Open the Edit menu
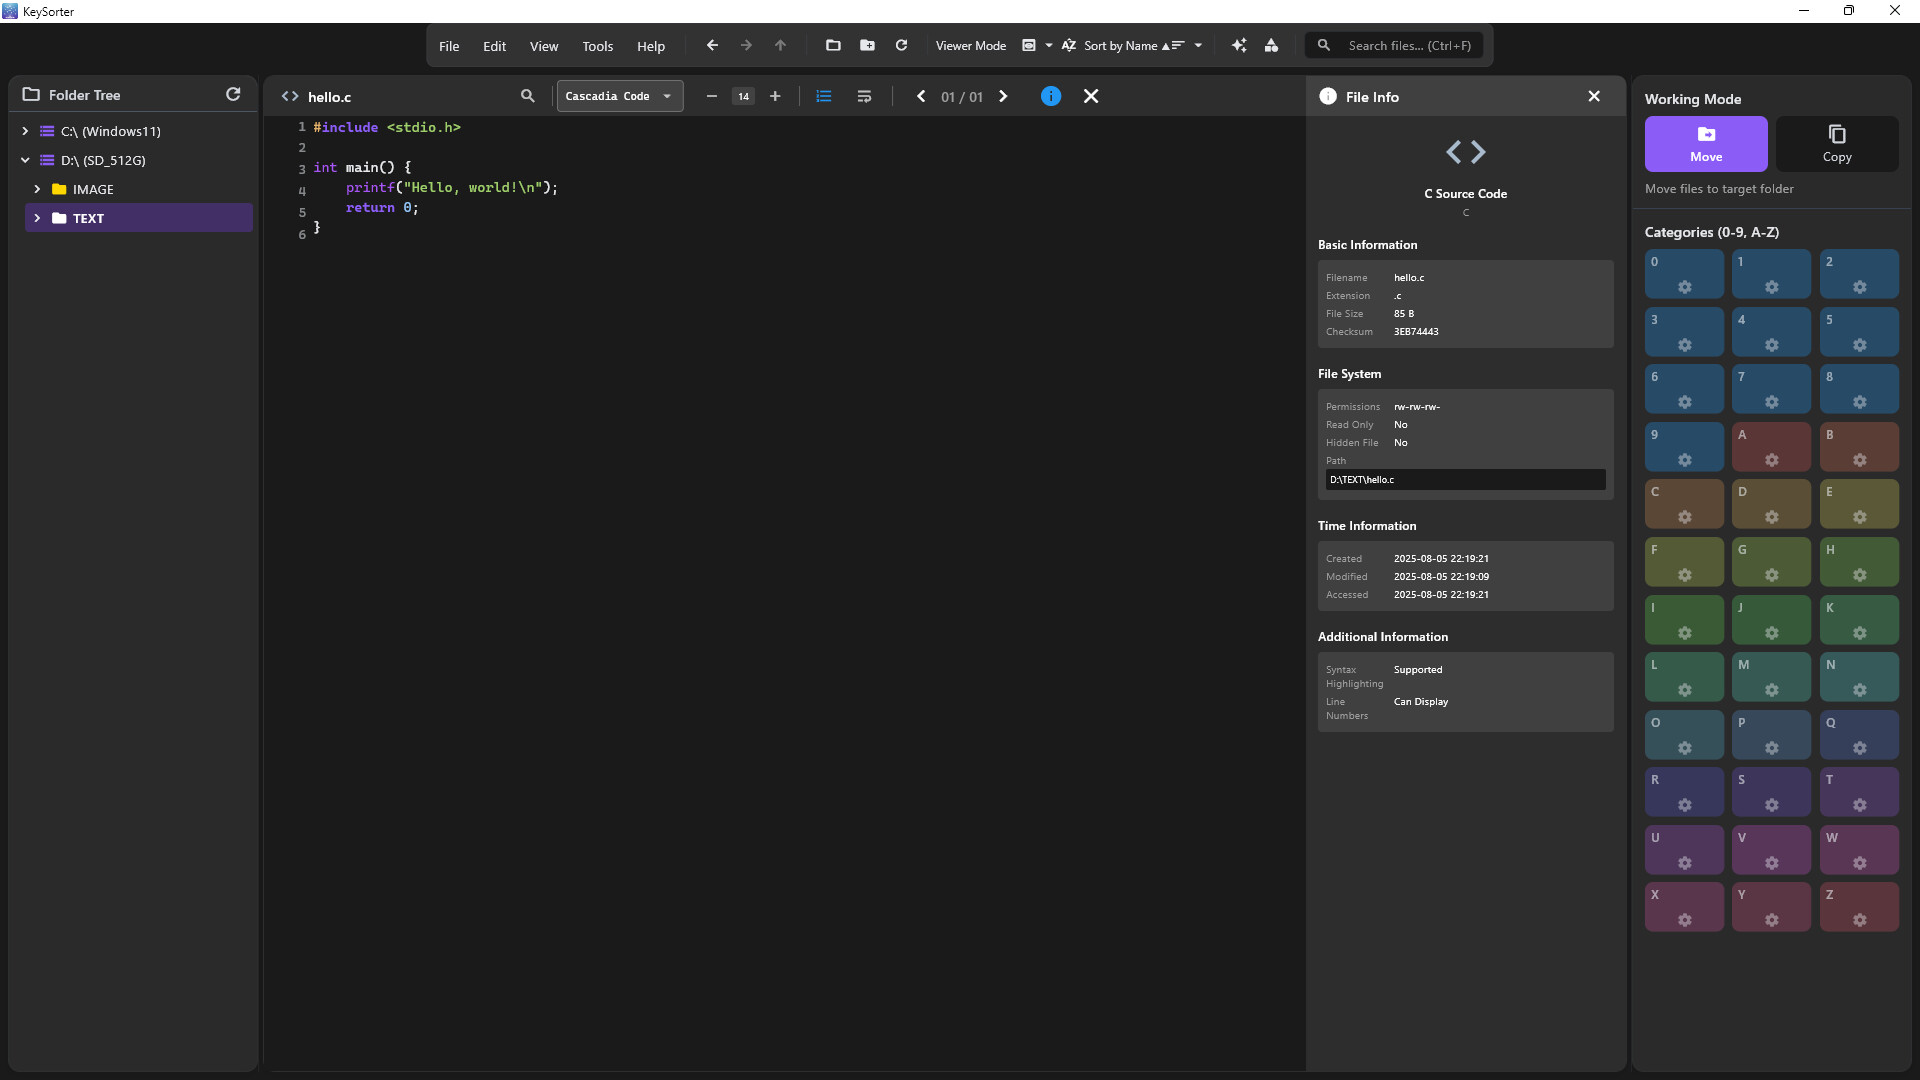The width and height of the screenshot is (1920, 1080). [x=493, y=46]
